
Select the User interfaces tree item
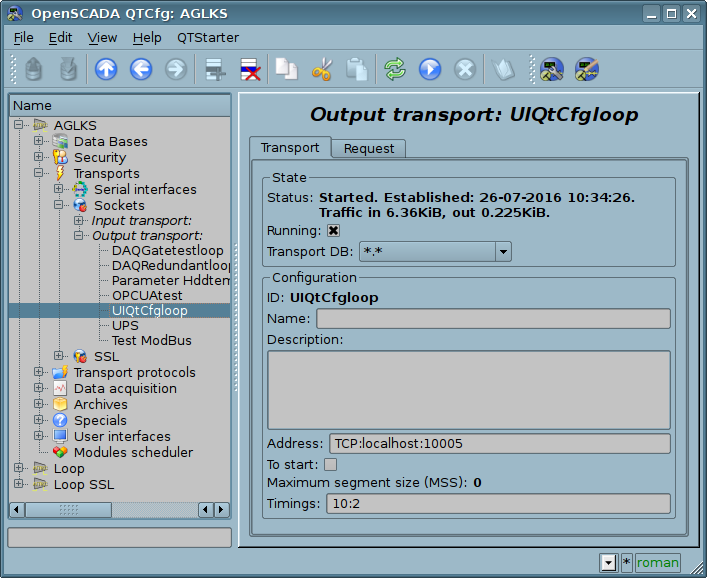(122, 436)
